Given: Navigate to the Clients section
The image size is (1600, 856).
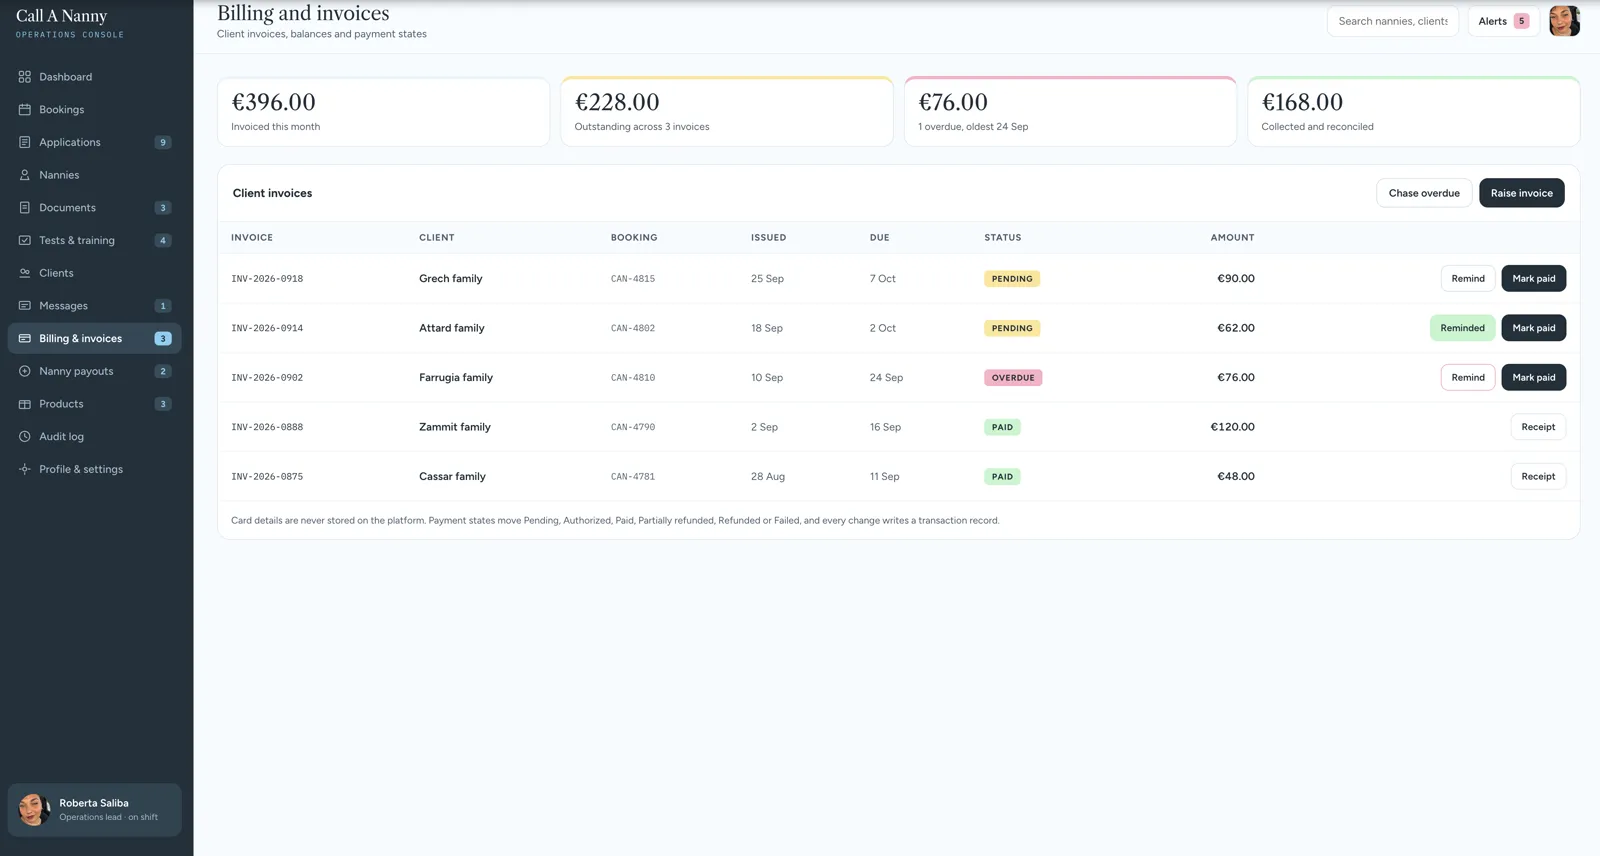Looking at the screenshot, I should [95, 273].
